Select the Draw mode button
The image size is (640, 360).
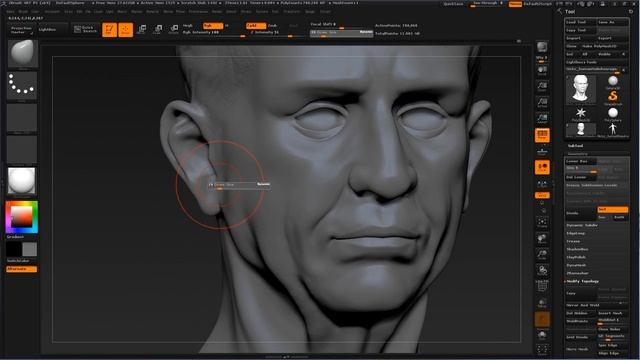126,29
